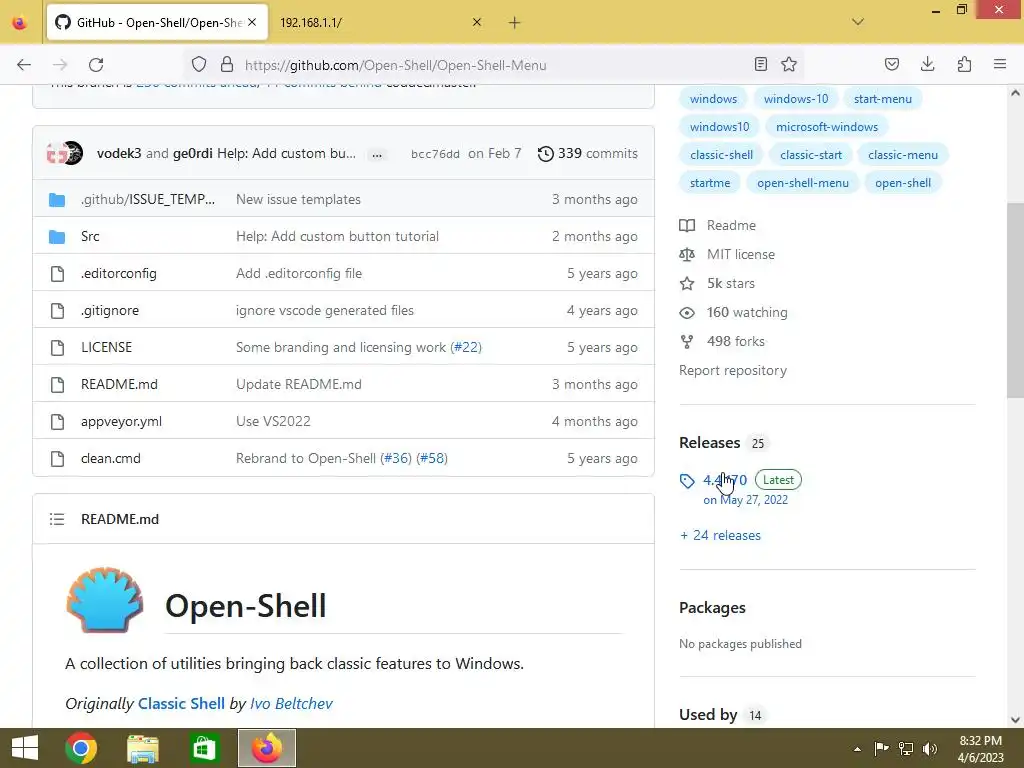Show hidden tray icons arrow
The height and width of the screenshot is (768, 1024).
(857, 749)
